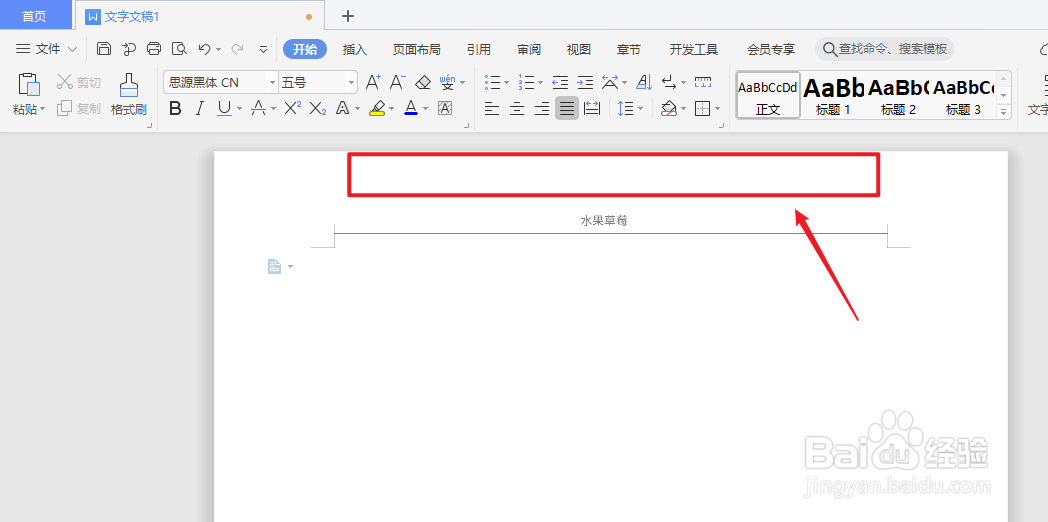Apply superscript X² formatting
The image size is (1048, 522).
[x=293, y=108]
